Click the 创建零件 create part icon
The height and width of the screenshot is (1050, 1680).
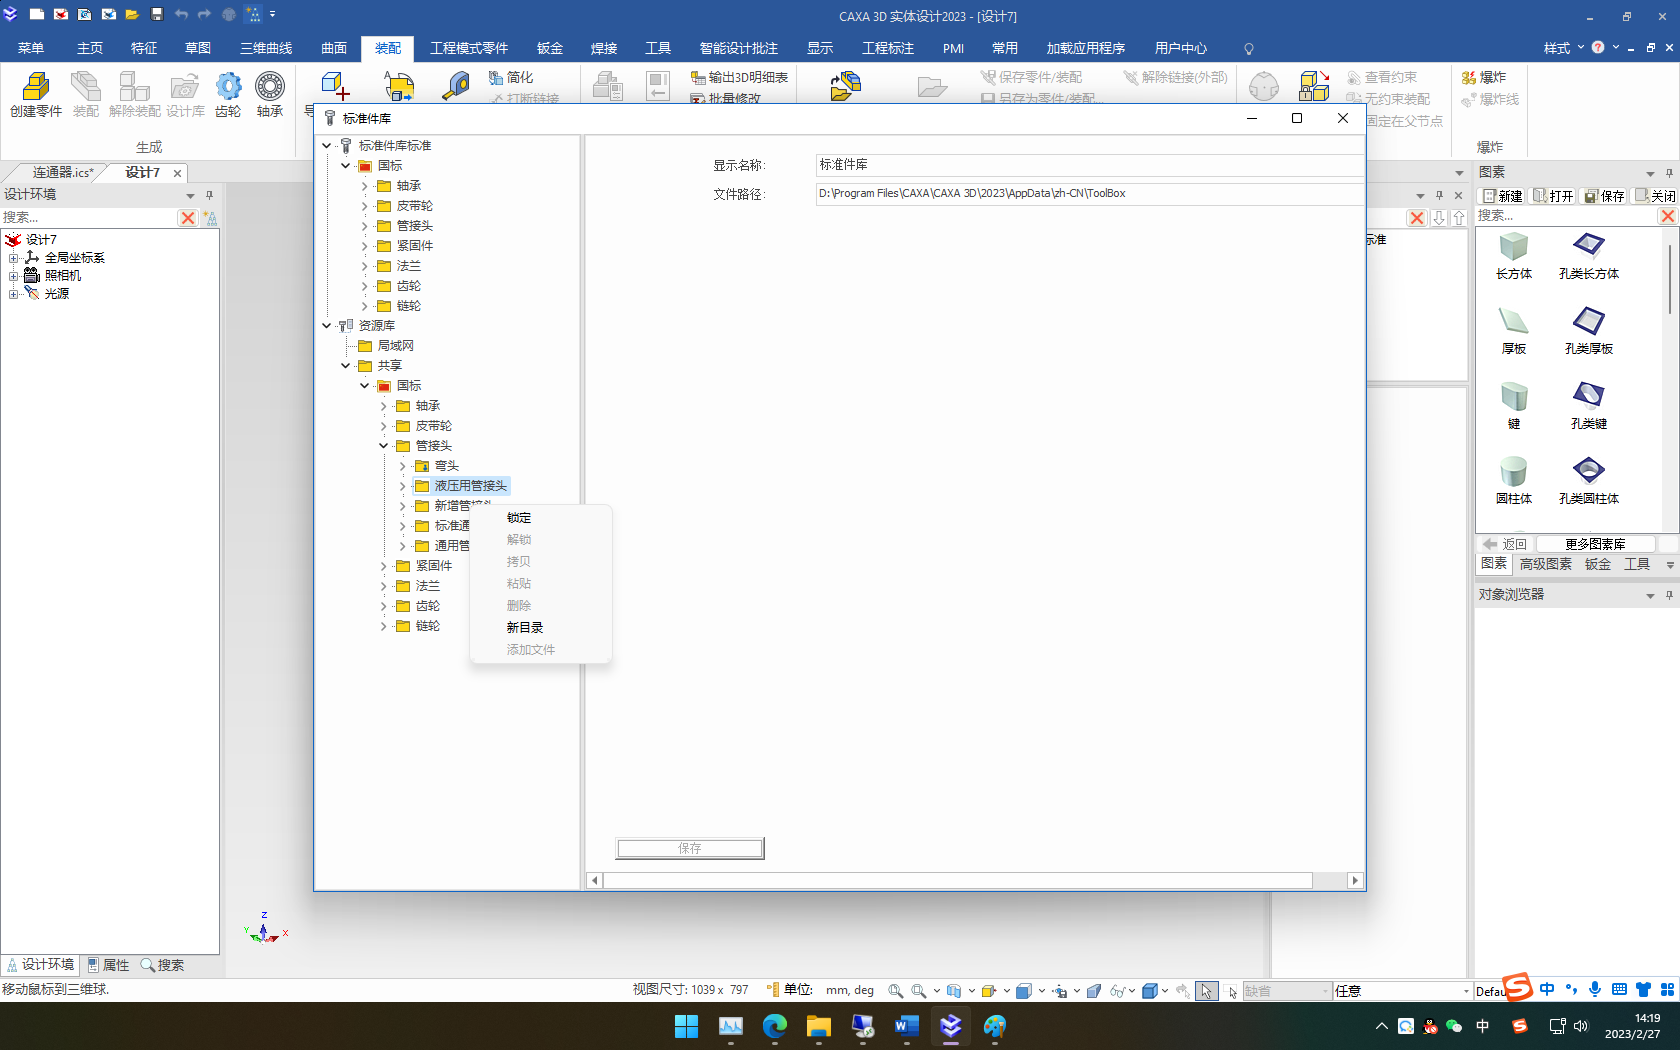pyautogui.click(x=36, y=95)
